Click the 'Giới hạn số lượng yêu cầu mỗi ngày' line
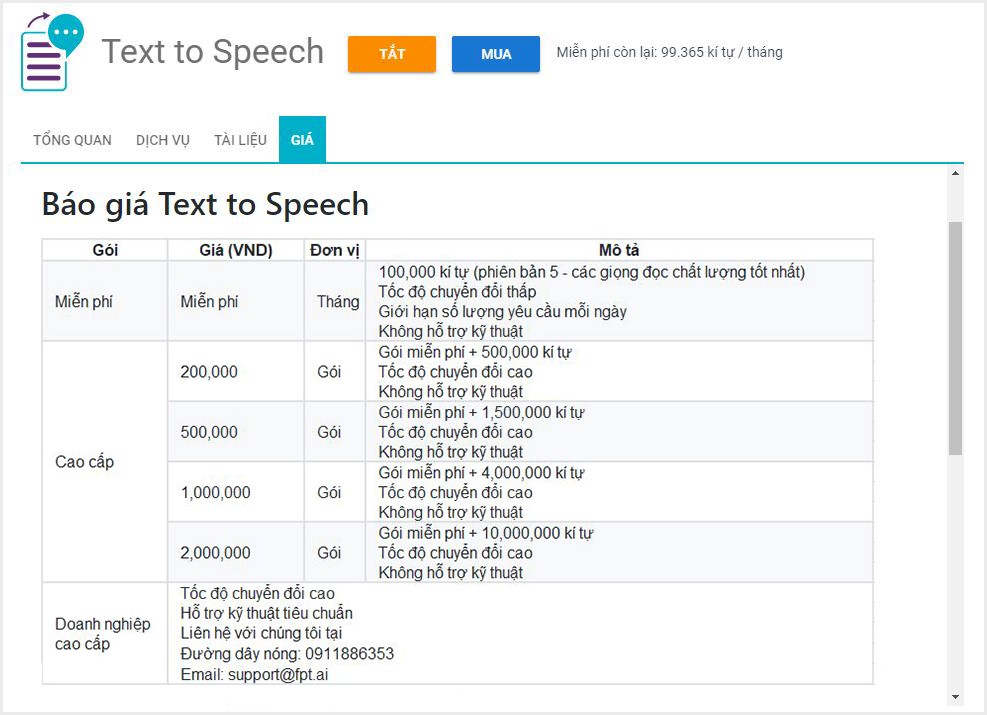This screenshot has width=987, height=715. tap(502, 312)
